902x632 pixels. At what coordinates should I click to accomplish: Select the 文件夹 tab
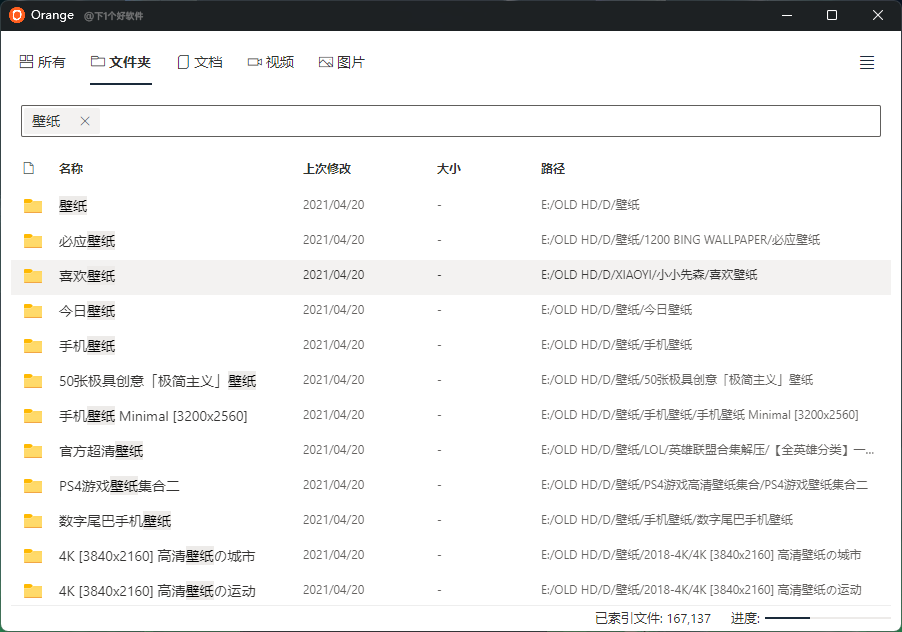pyautogui.click(x=120, y=62)
